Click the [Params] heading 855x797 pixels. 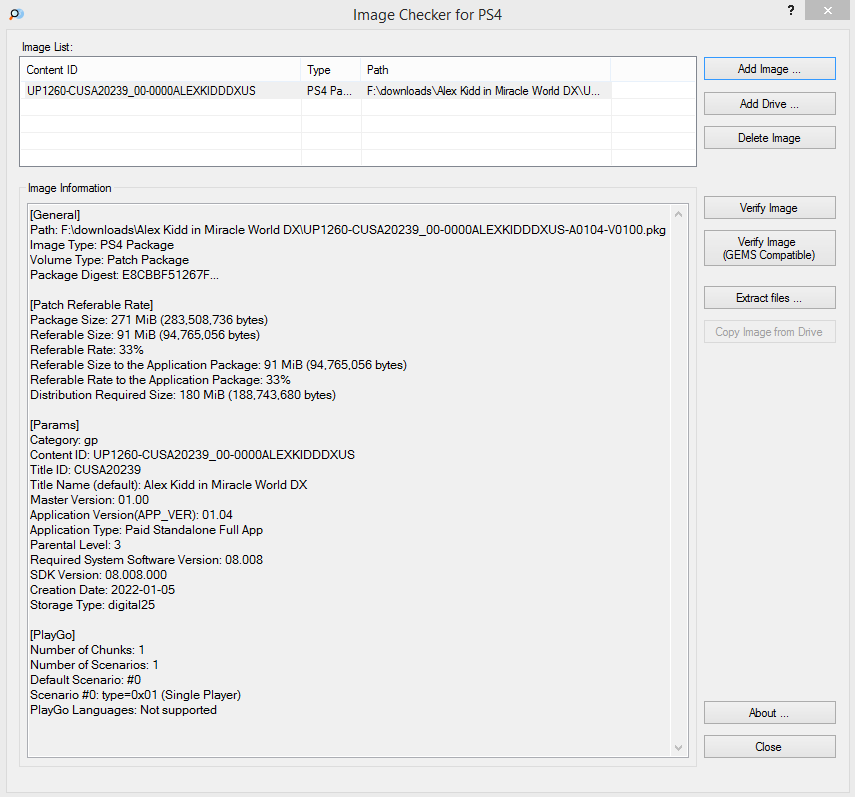(x=55, y=425)
